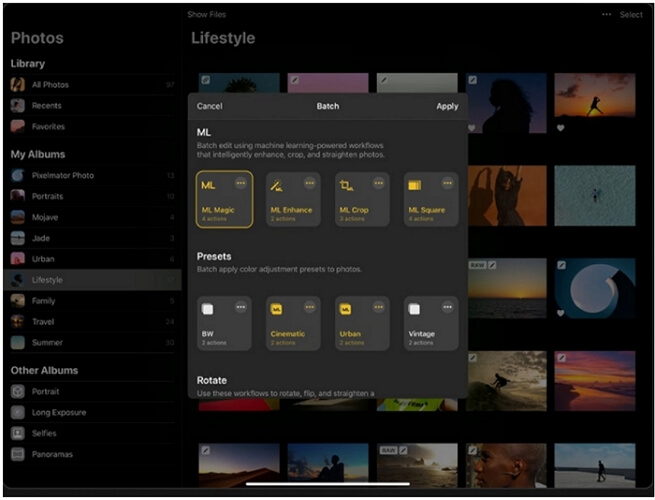Select the ML Magic workflow card

[x=224, y=199]
